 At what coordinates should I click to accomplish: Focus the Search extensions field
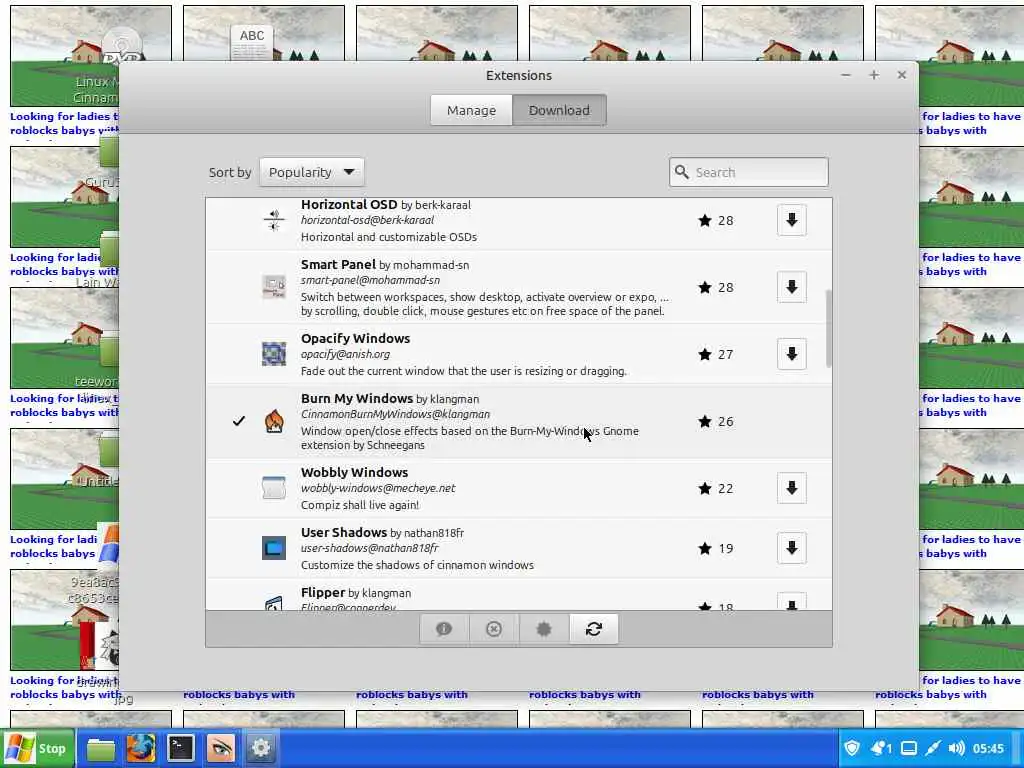click(x=748, y=172)
